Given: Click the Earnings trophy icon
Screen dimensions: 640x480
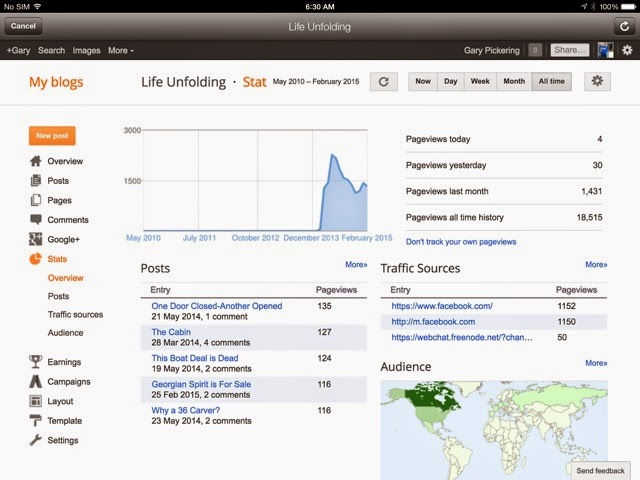Looking at the screenshot, I should tap(36, 362).
